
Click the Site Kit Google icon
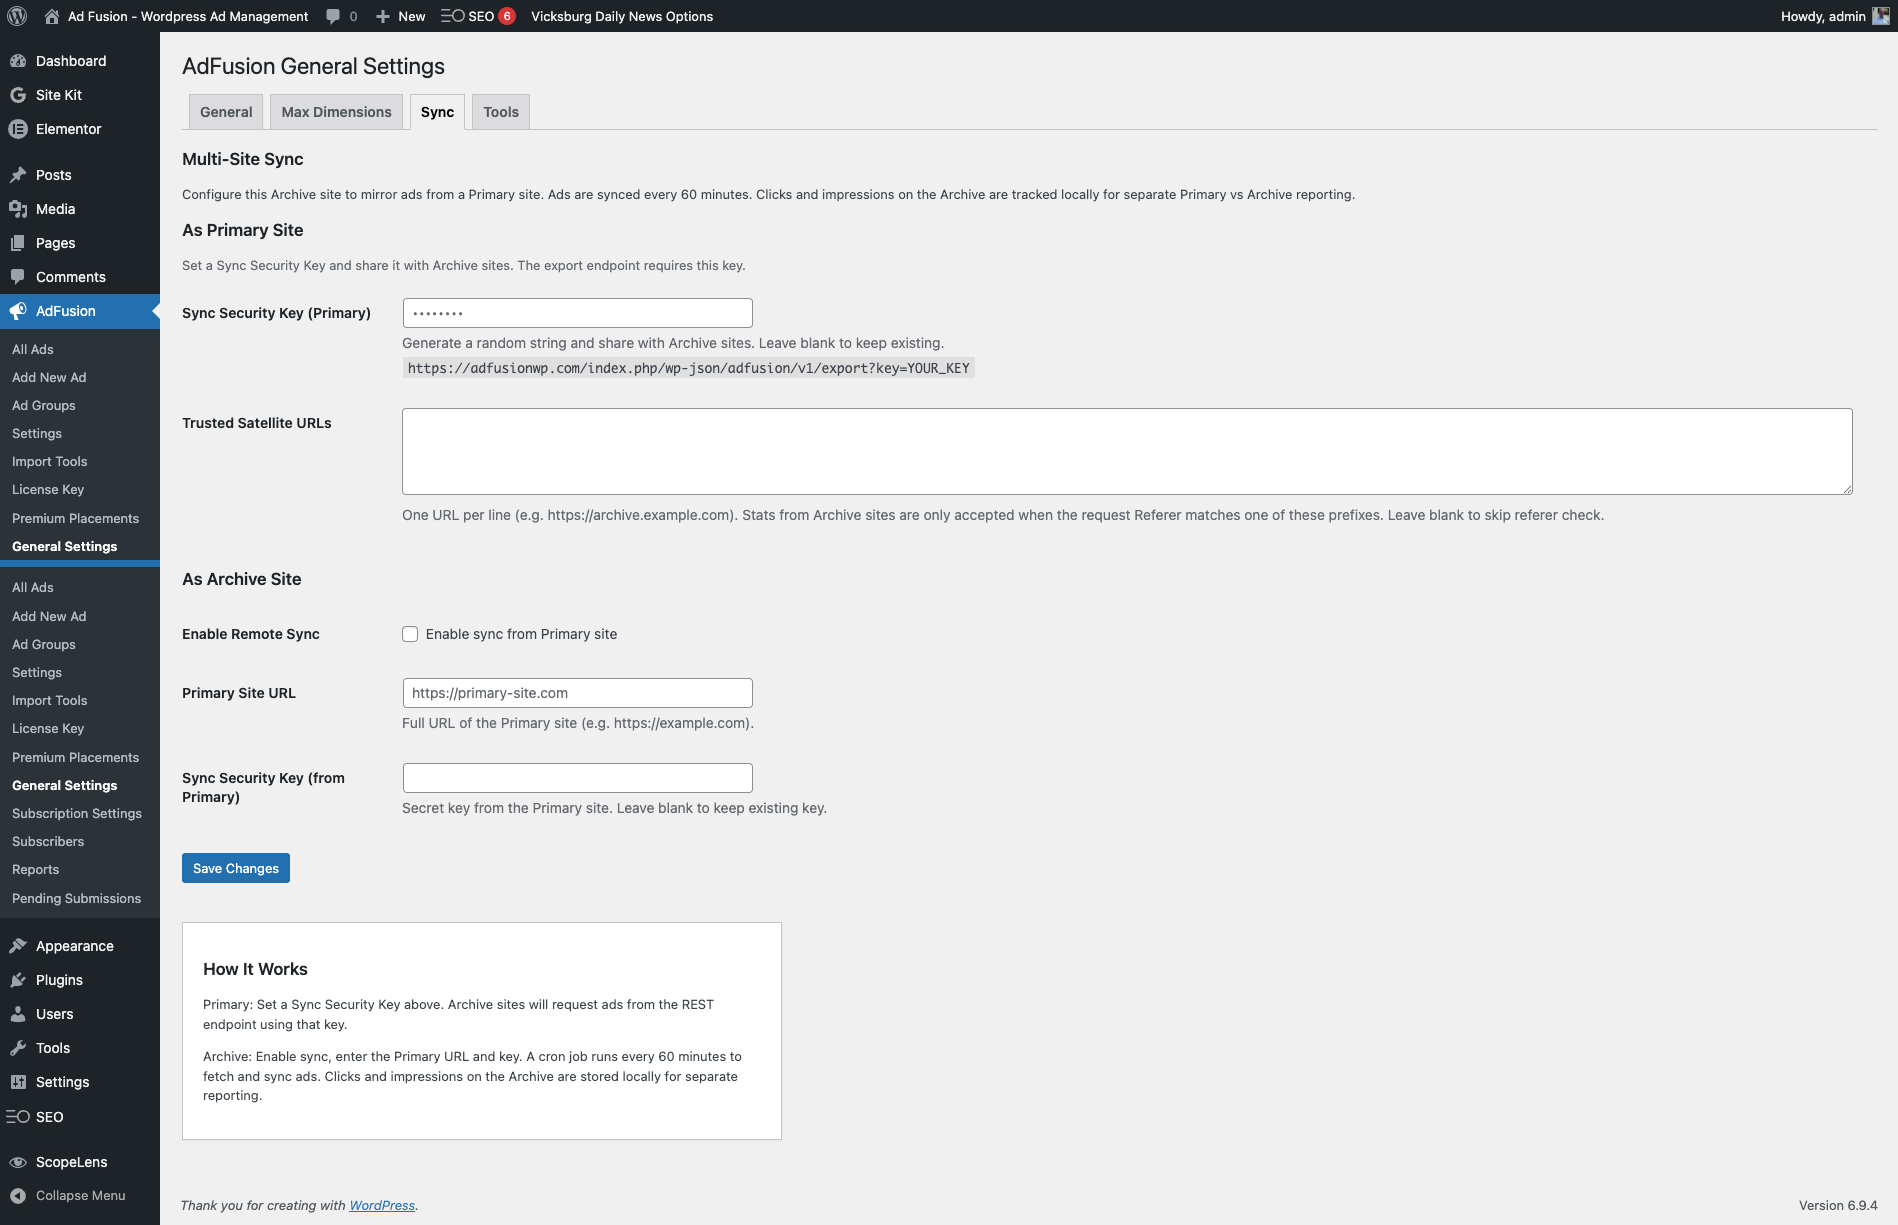click(18, 95)
